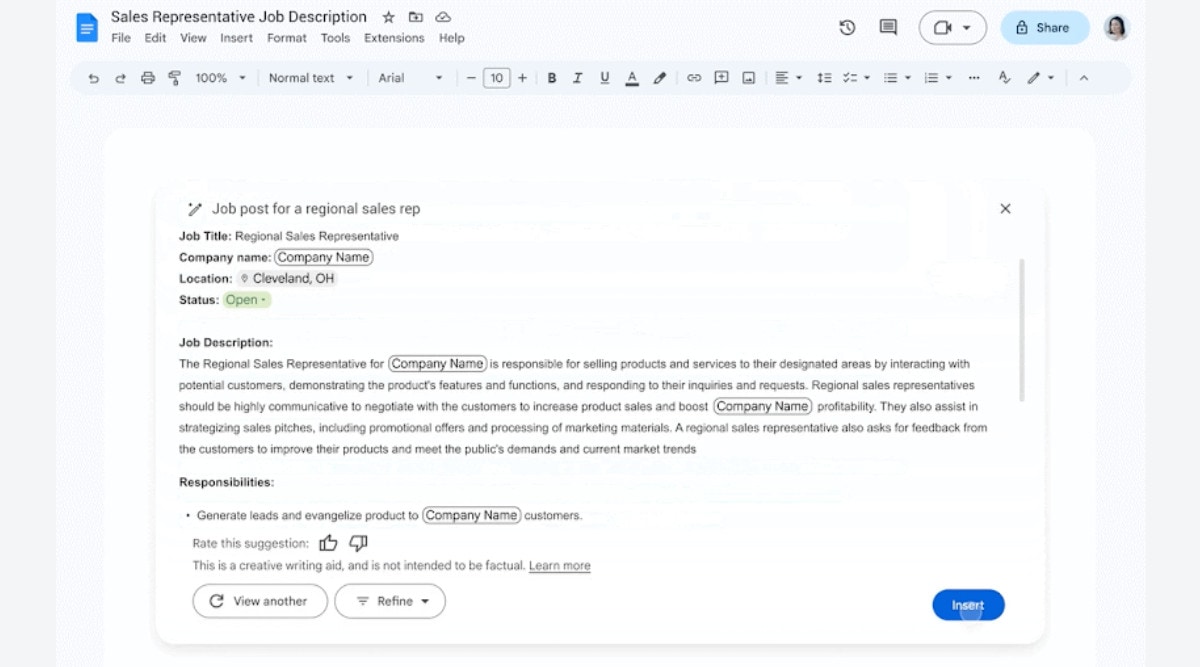Open the Refine dropdown

390,601
